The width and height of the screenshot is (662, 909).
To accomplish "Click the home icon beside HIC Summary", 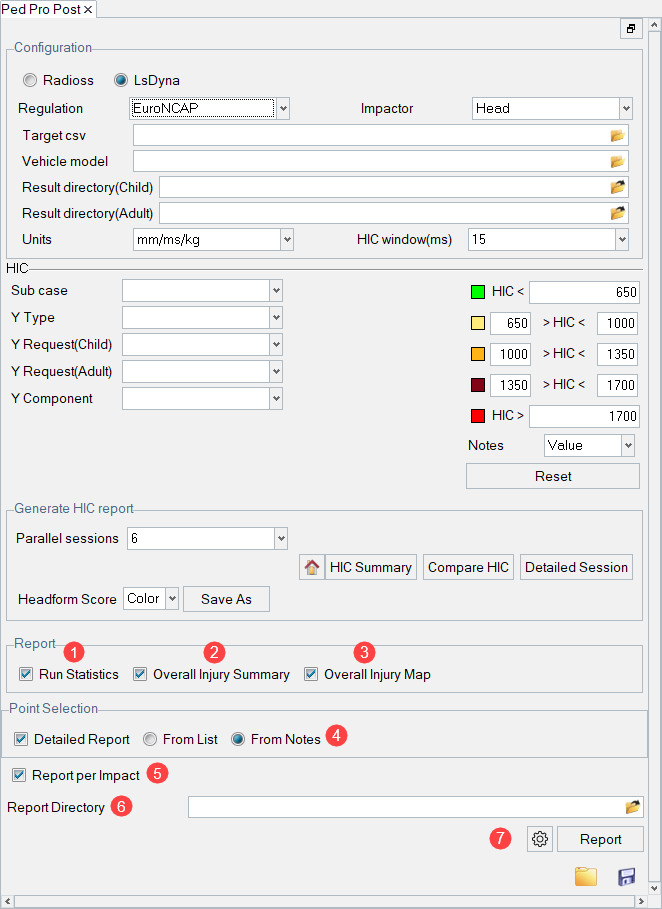I will point(311,567).
